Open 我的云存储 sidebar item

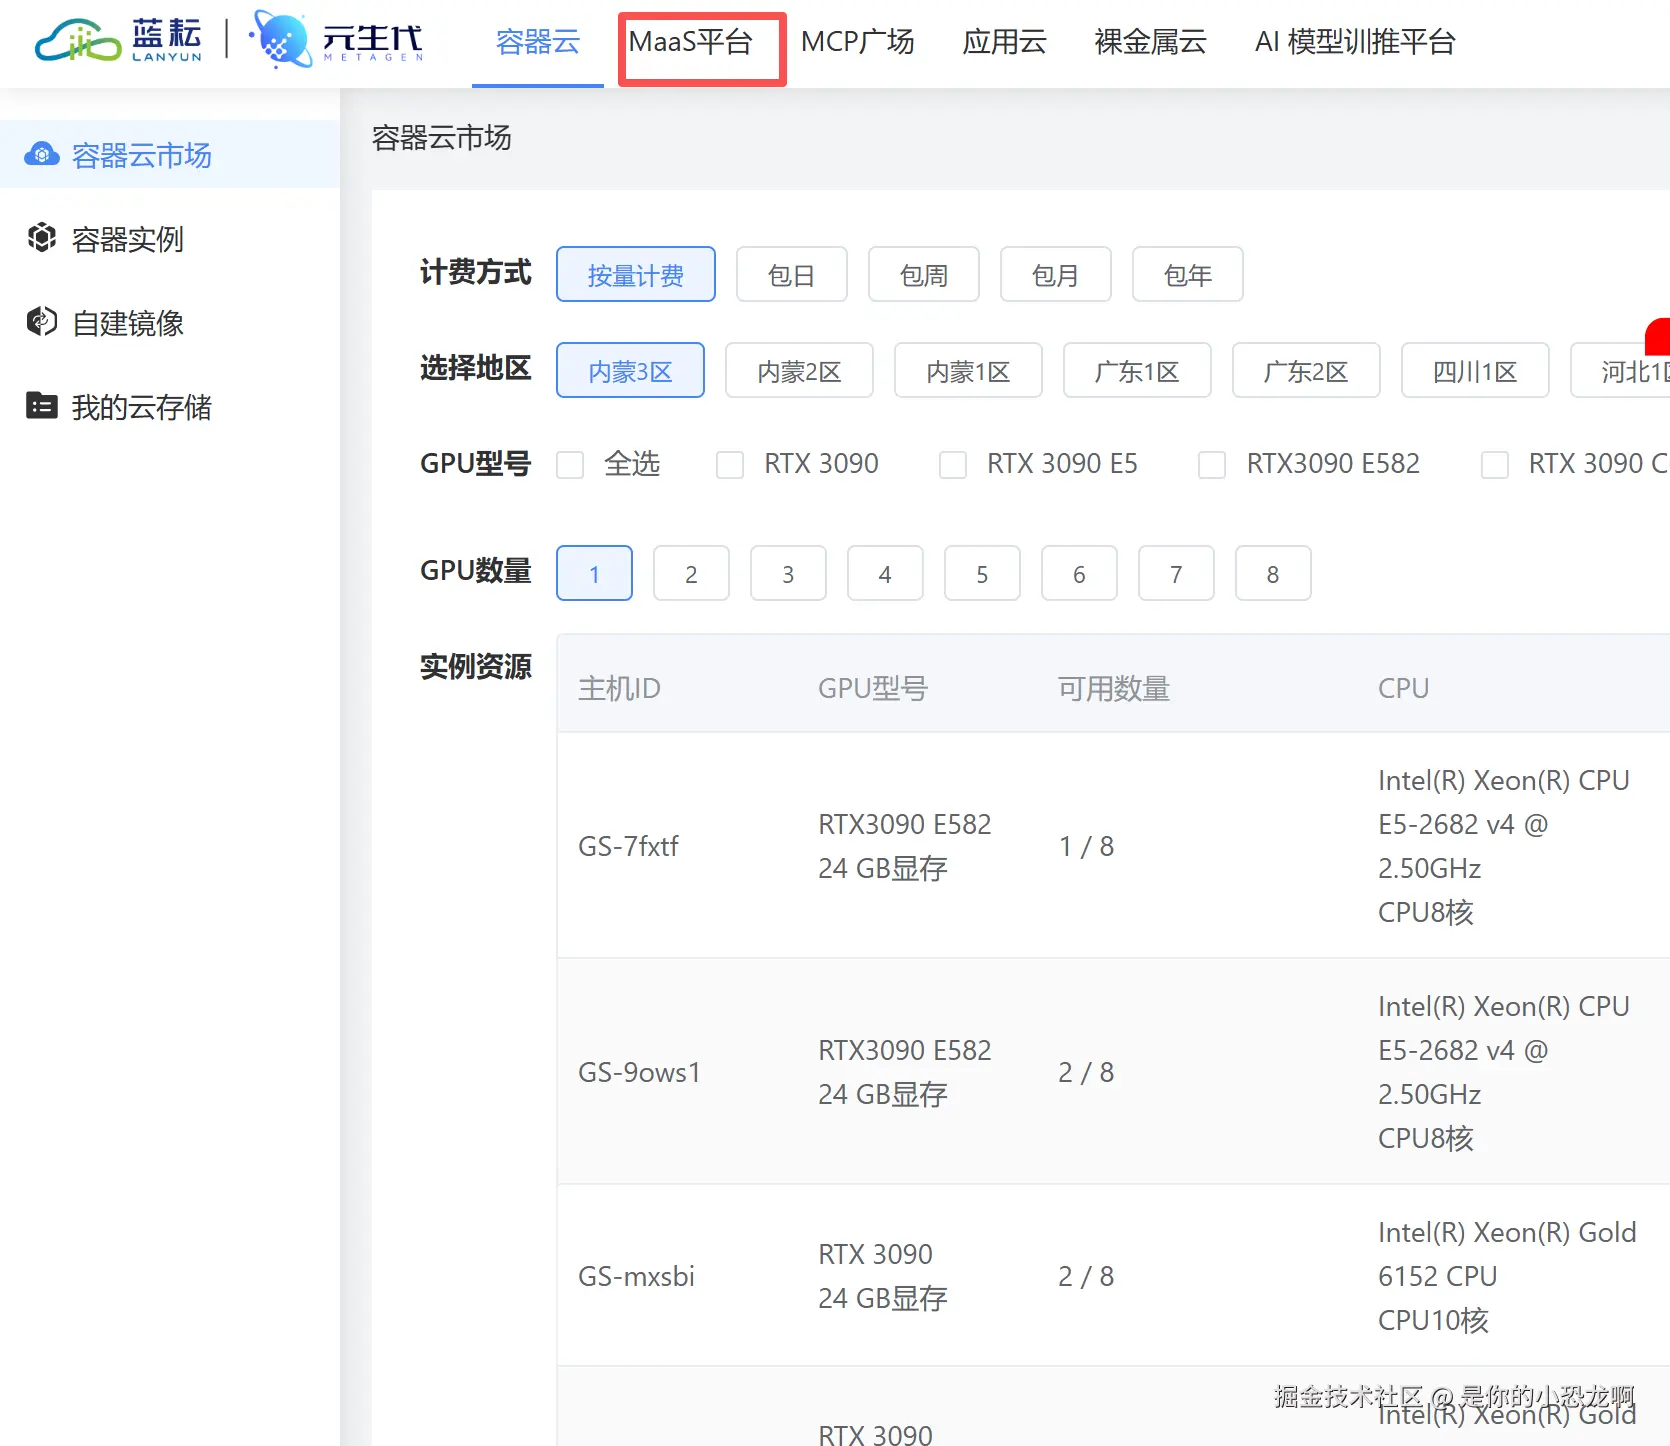point(170,407)
